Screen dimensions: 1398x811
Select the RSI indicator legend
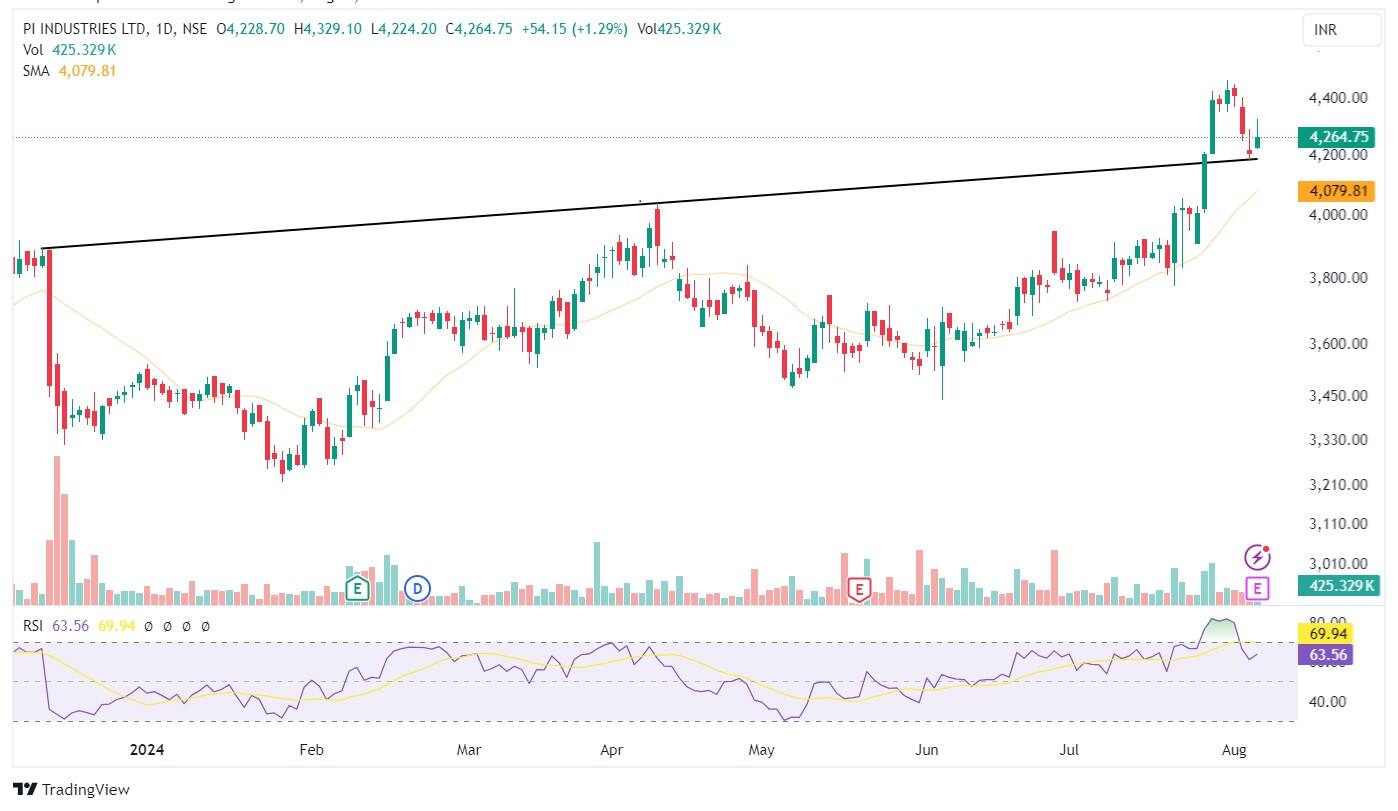115,626
